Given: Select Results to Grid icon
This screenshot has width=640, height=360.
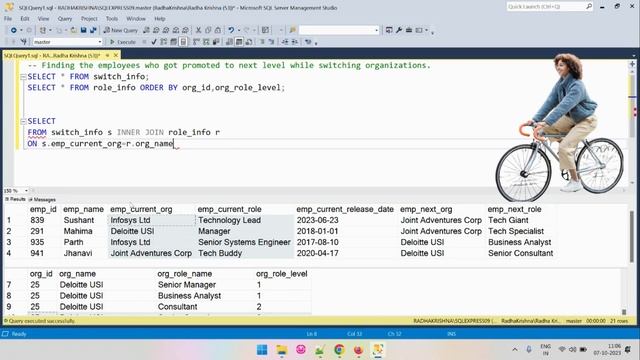Looking at the screenshot, I should tap(239, 42).
